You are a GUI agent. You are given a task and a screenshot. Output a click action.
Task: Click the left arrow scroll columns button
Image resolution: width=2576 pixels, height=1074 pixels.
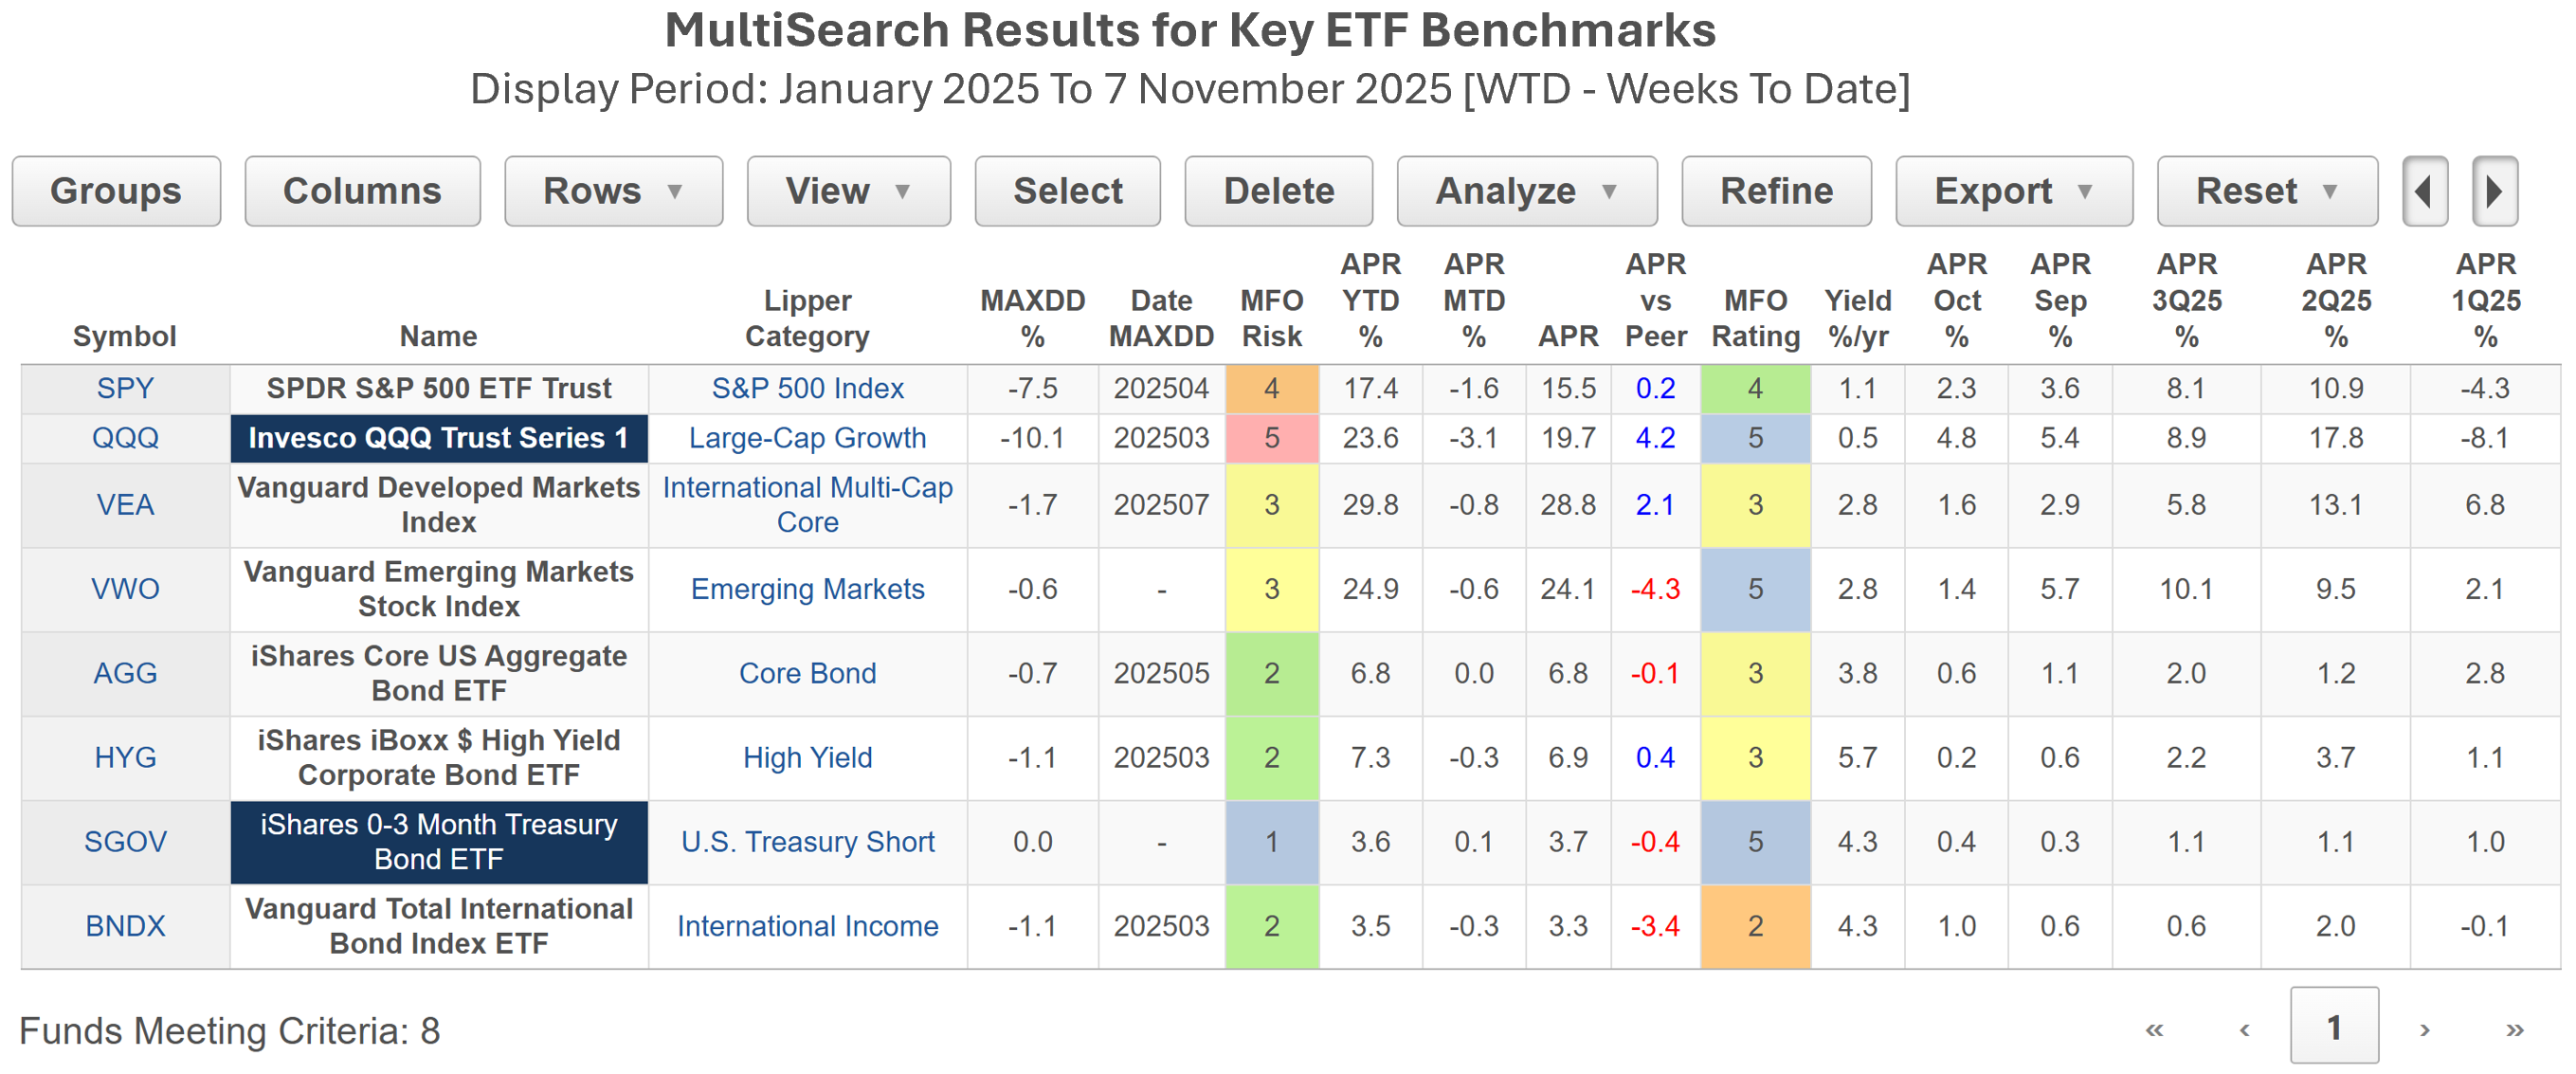(x=2424, y=191)
